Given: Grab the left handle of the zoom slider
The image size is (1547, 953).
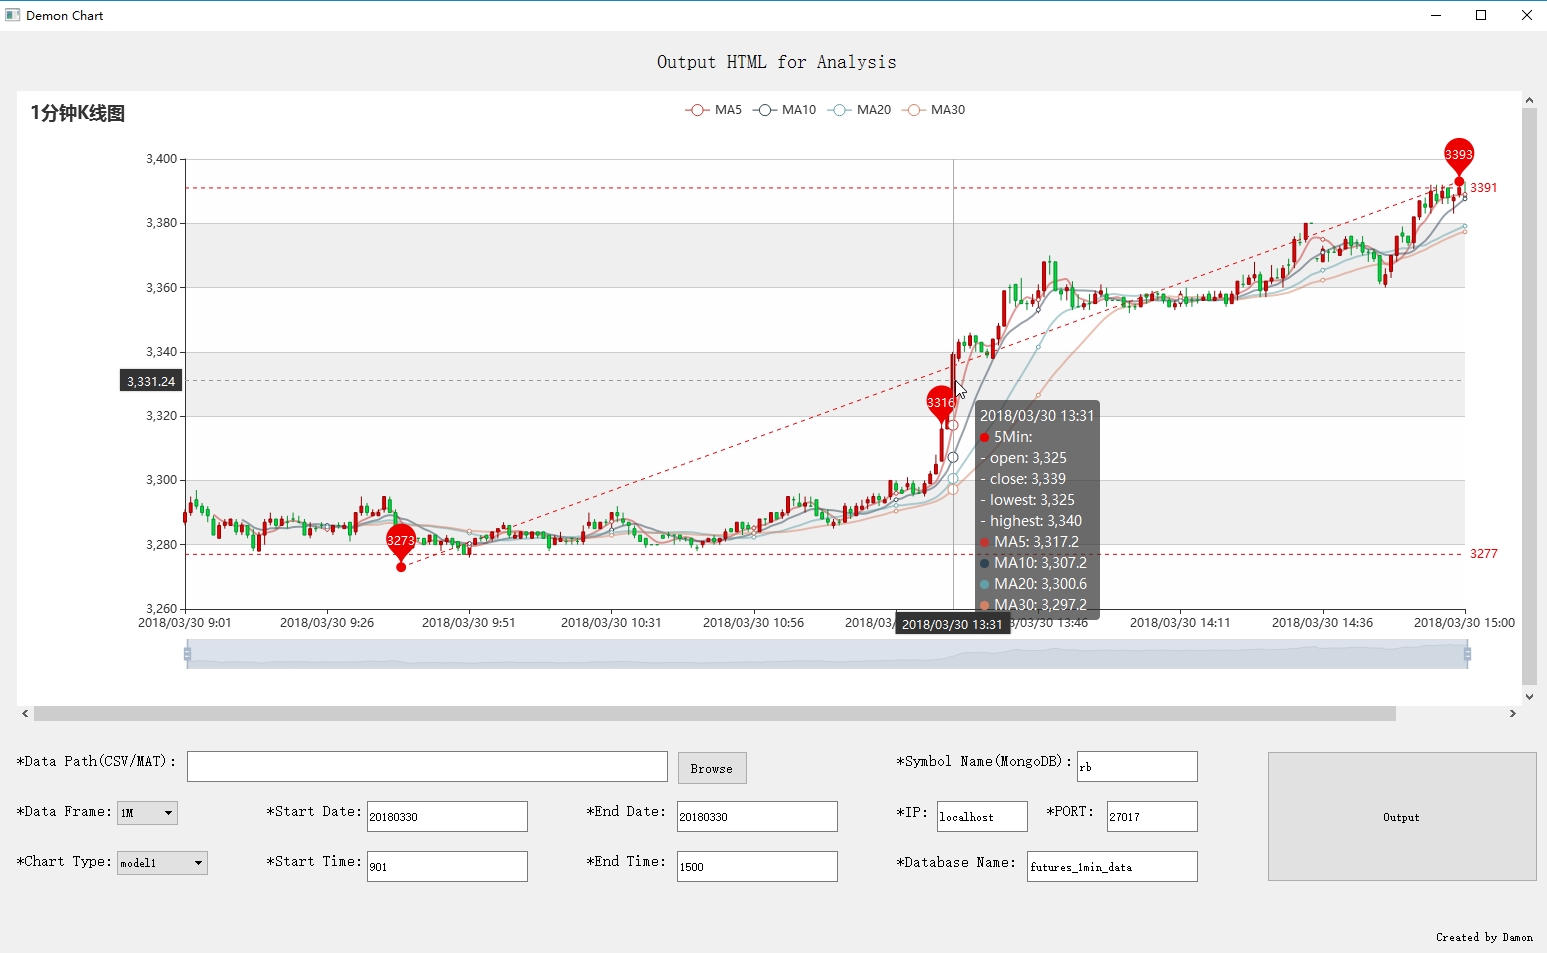Looking at the screenshot, I should (x=187, y=654).
